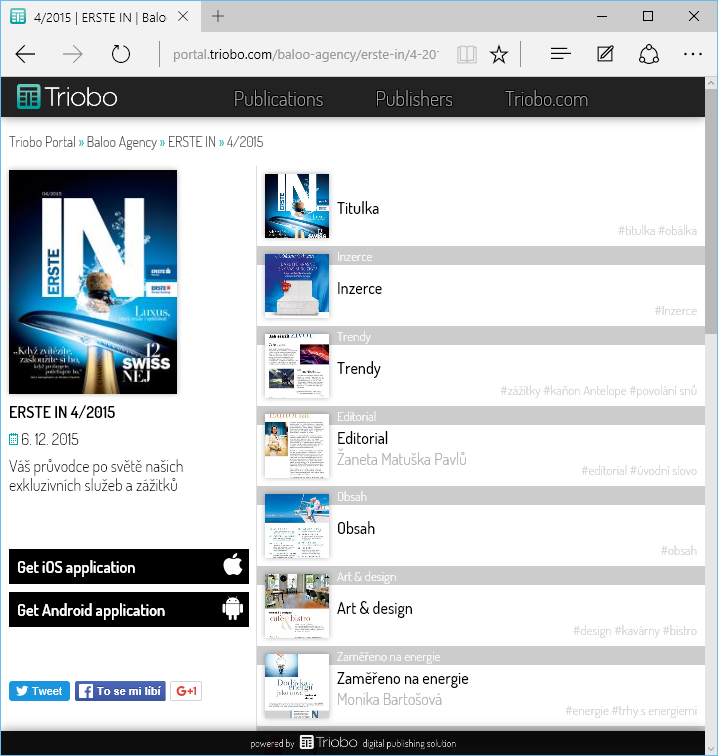Close the ERSTE IN browser tab

click(183, 16)
